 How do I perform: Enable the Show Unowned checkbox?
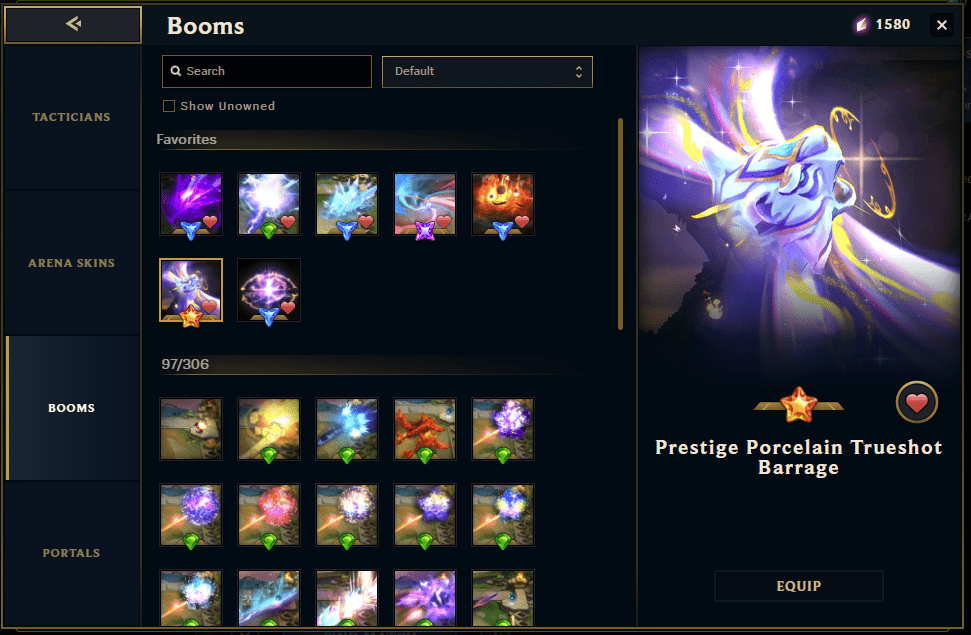[x=168, y=106]
